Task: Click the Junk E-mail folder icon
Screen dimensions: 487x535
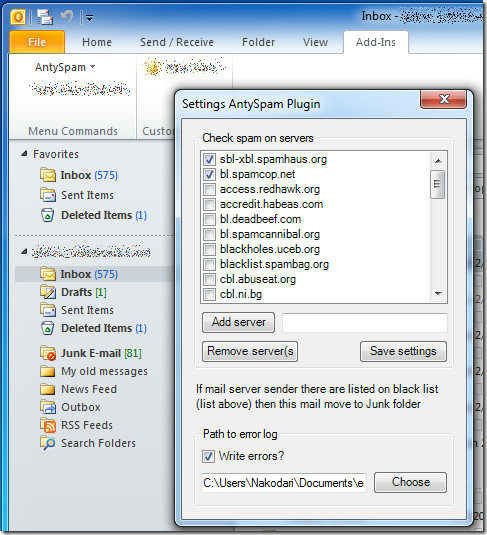Action: click(48, 353)
